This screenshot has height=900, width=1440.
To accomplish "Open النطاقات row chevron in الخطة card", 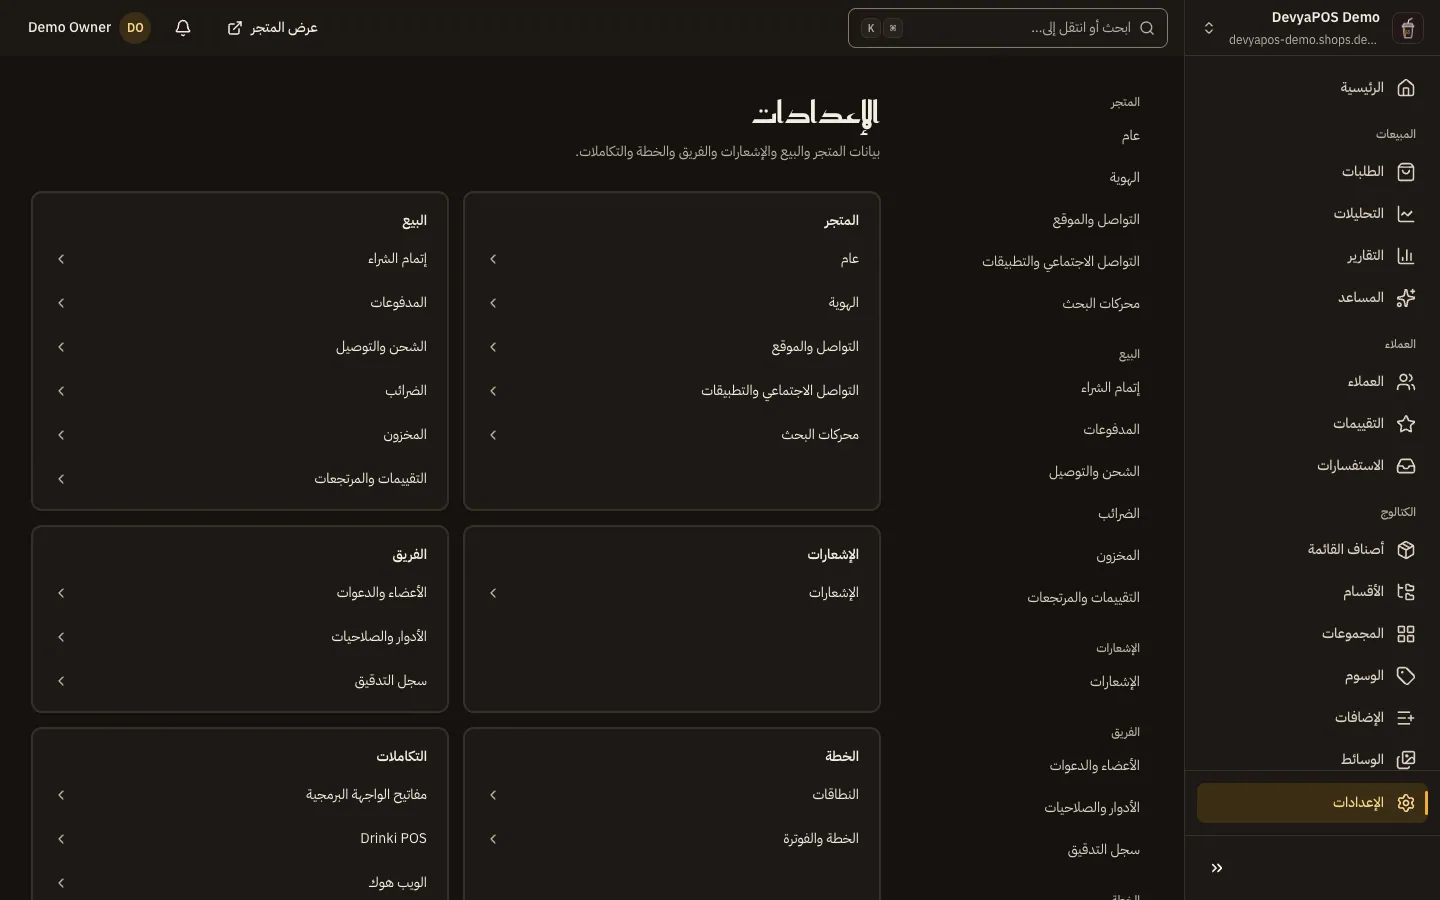I will 493,795.
